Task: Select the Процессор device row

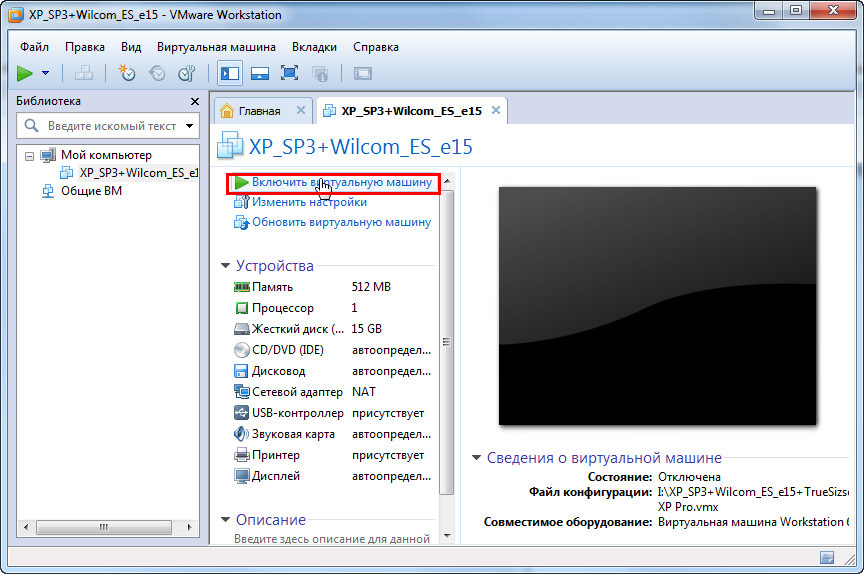Action: (x=332, y=308)
